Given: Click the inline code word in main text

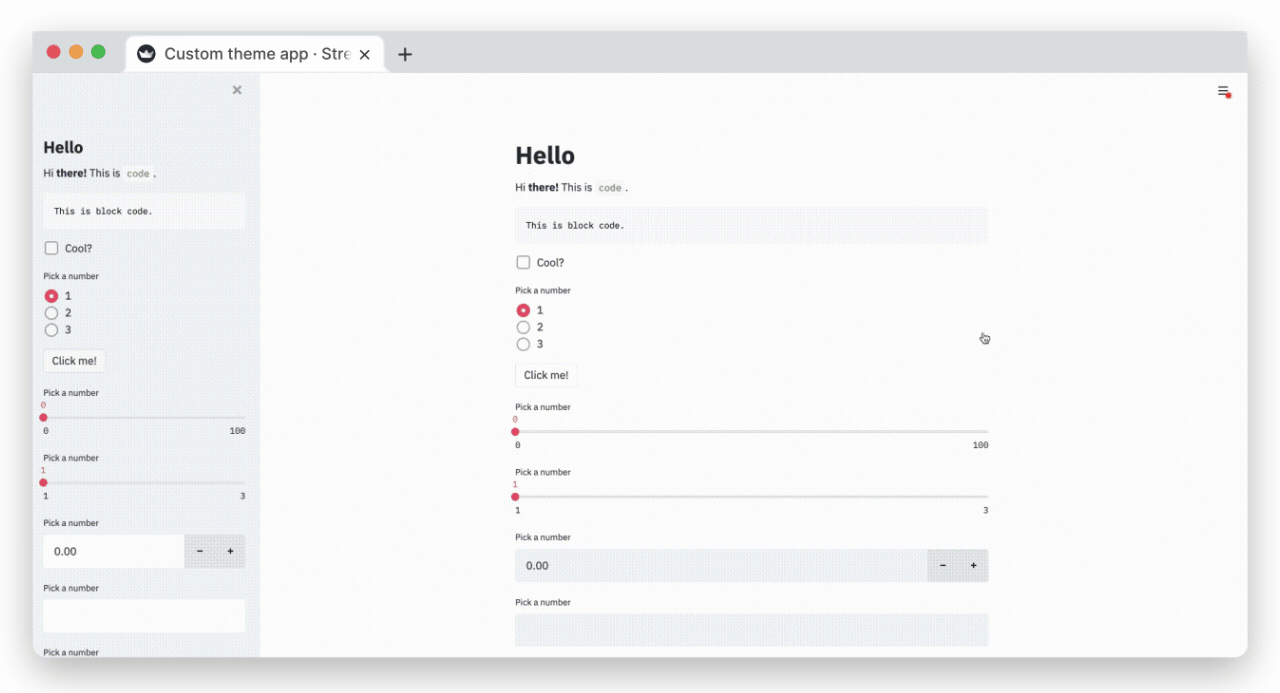Looking at the screenshot, I should (x=610, y=187).
